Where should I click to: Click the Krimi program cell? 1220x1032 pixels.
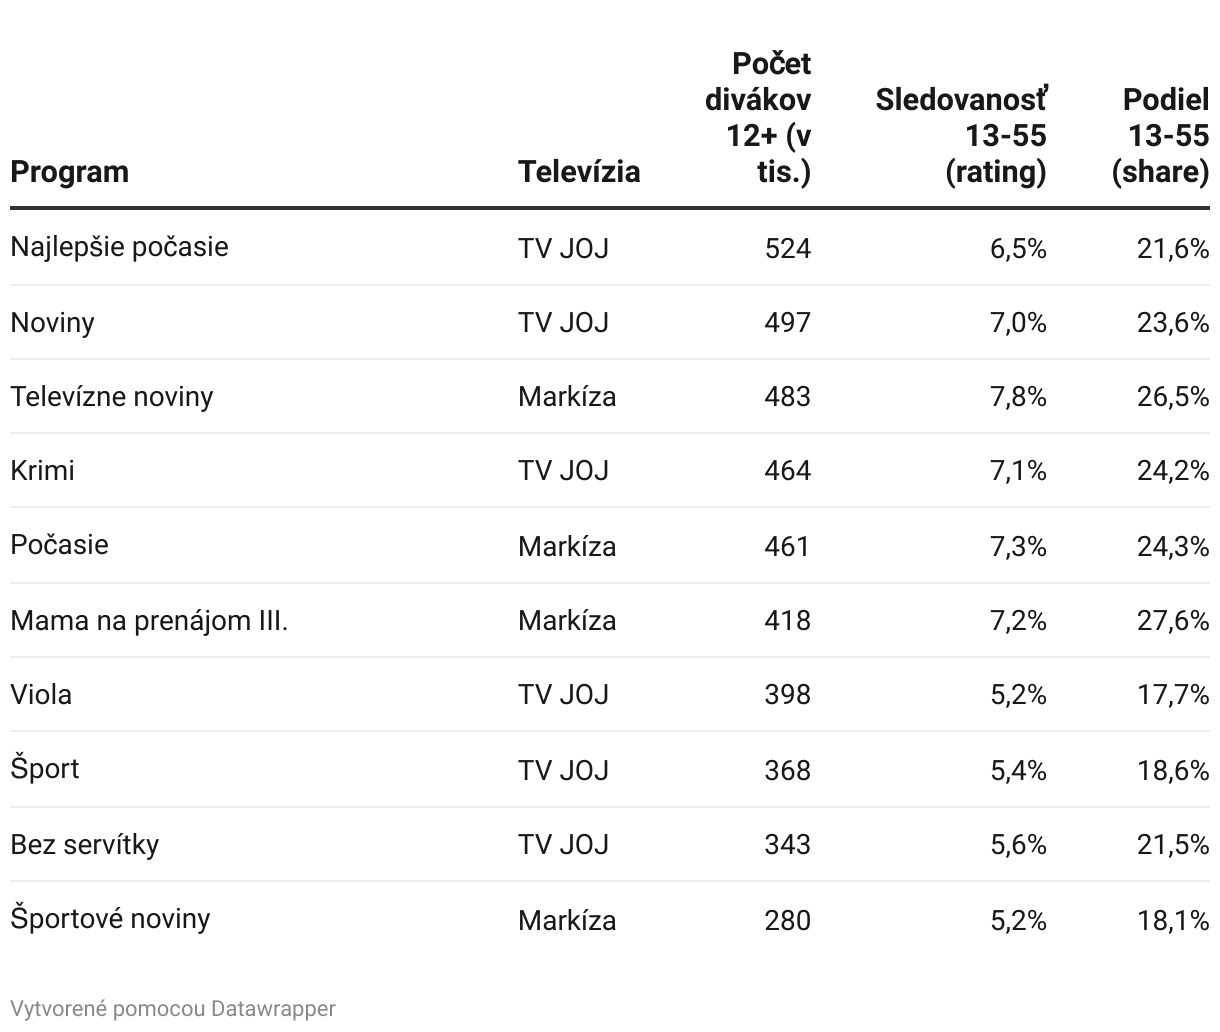tap(42, 471)
